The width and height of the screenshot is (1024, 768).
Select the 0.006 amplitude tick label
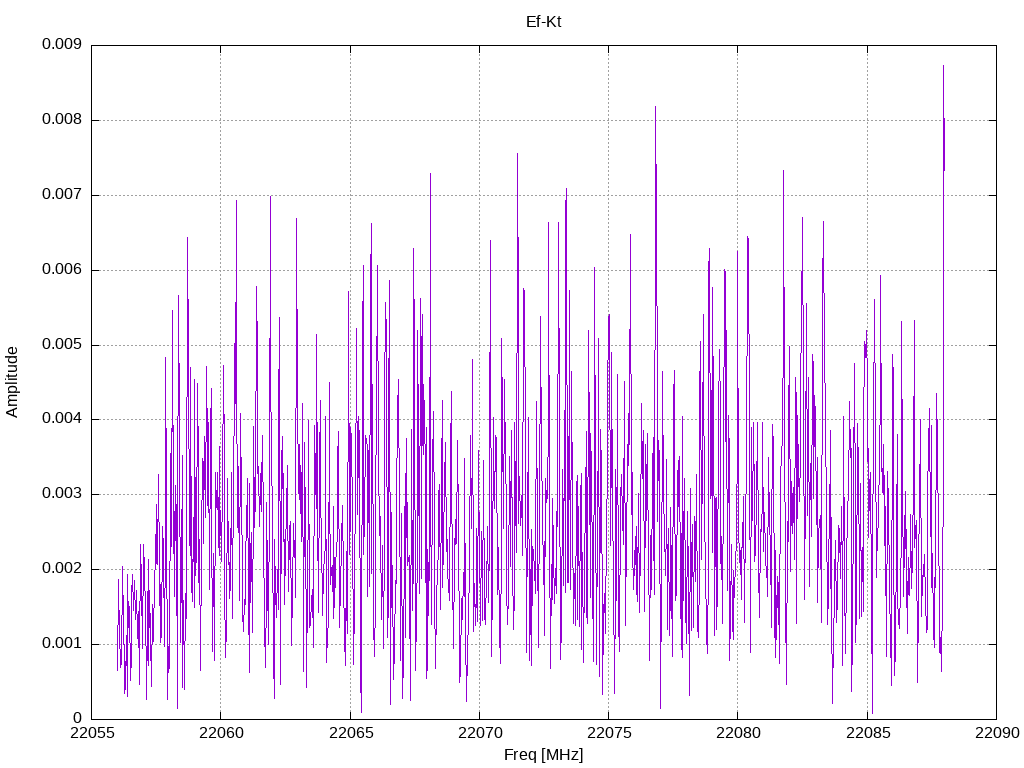pyautogui.click(x=62, y=270)
